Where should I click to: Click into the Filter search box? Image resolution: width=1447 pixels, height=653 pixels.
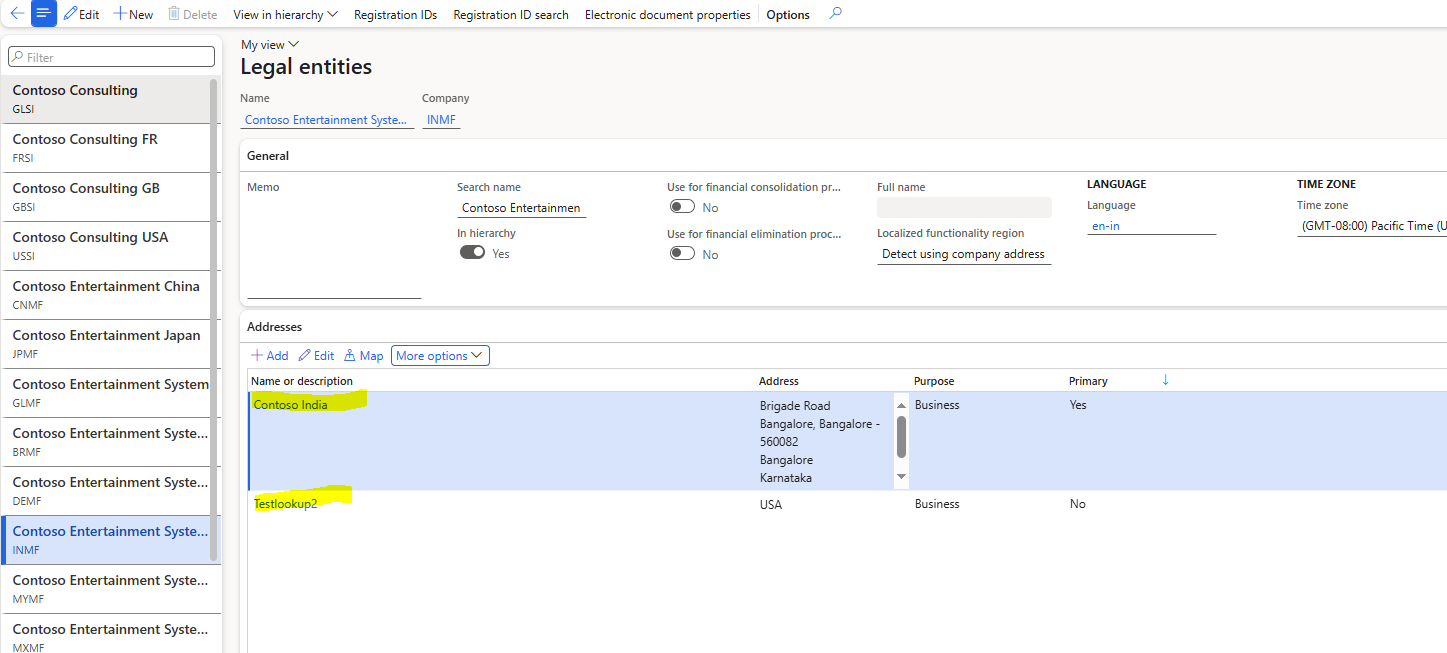pos(111,57)
